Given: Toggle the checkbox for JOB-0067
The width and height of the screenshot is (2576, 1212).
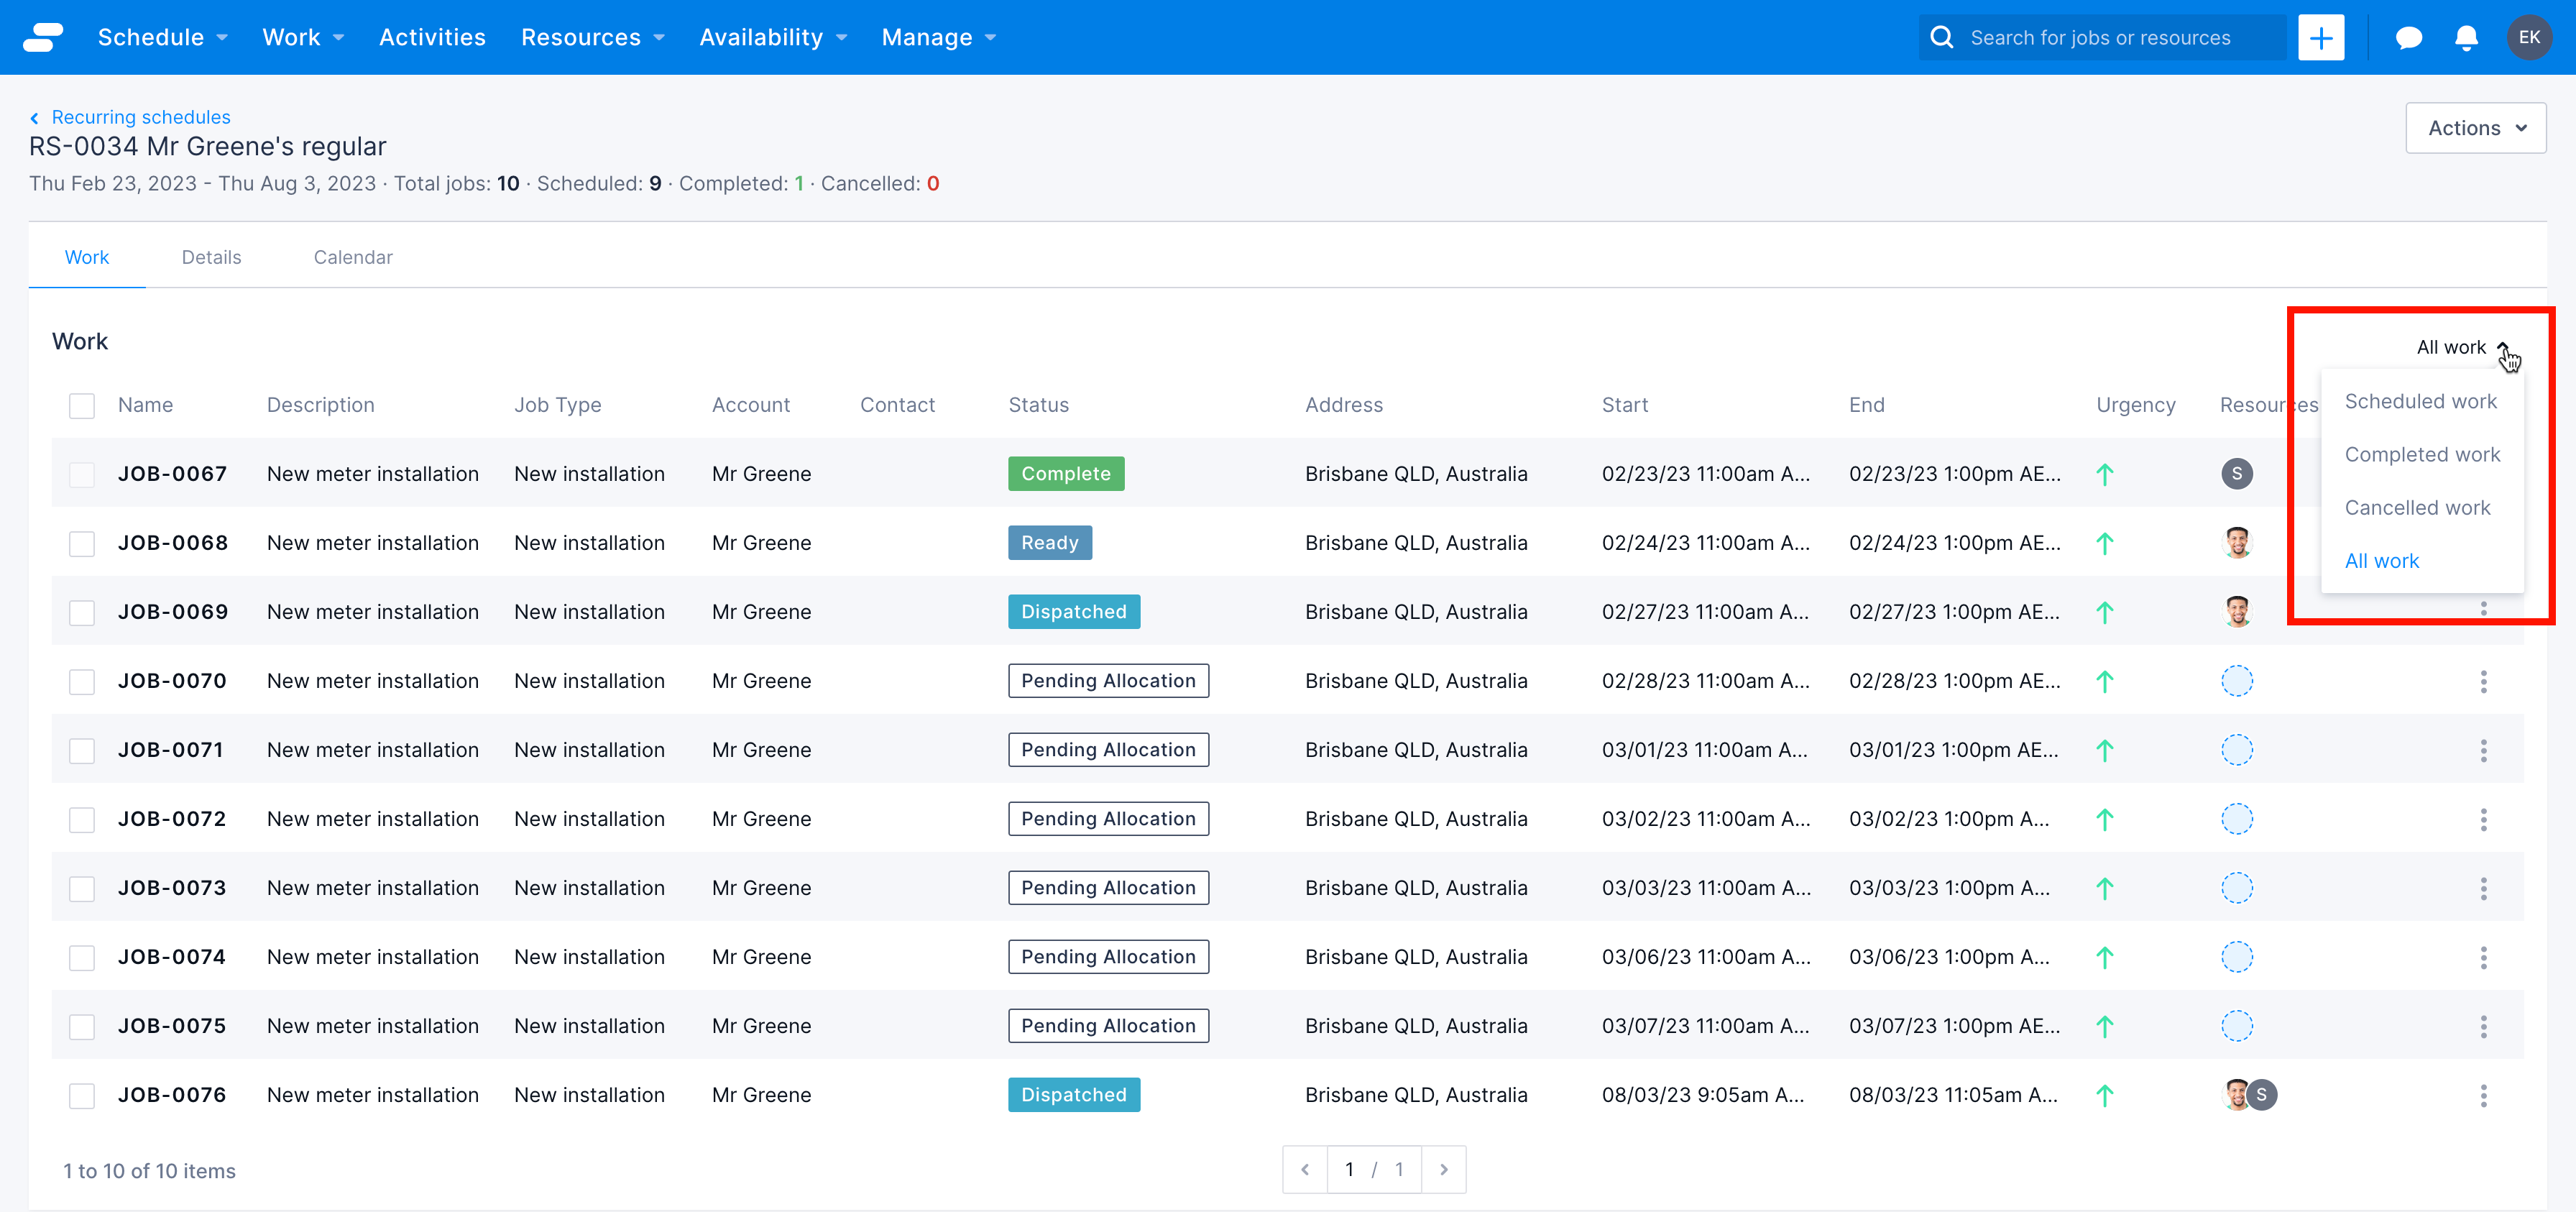Looking at the screenshot, I should pyautogui.click(x=82, y=473).
